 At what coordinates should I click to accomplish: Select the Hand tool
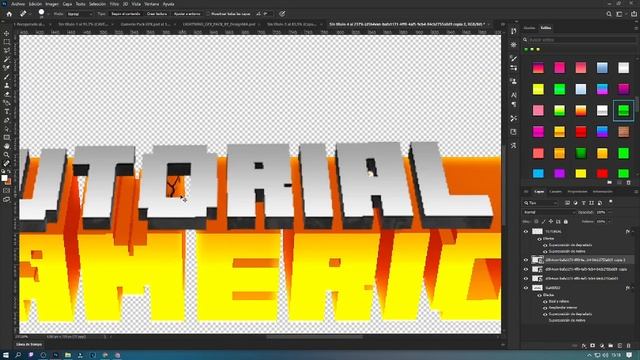coord(7,146)
